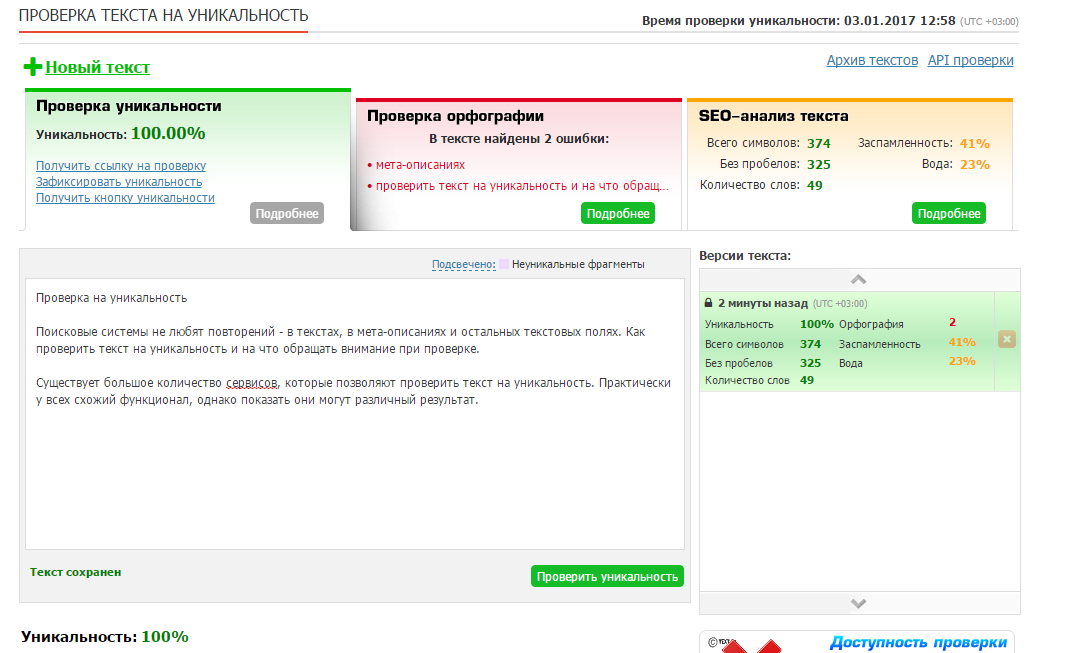Open the Новый текст link

[x=97, y=67]
